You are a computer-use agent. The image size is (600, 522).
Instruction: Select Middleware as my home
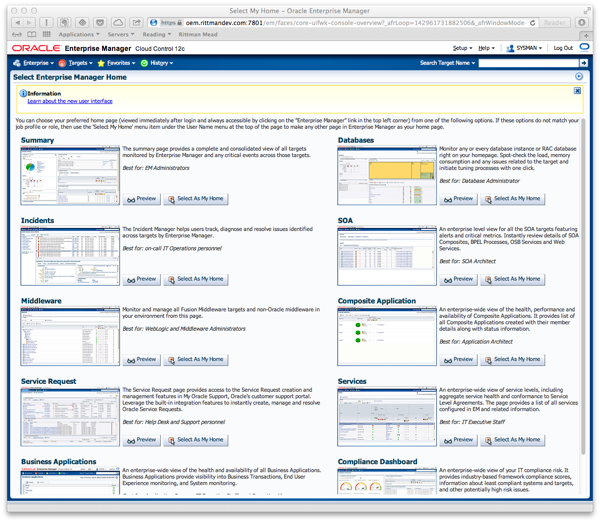click(196, 360)
